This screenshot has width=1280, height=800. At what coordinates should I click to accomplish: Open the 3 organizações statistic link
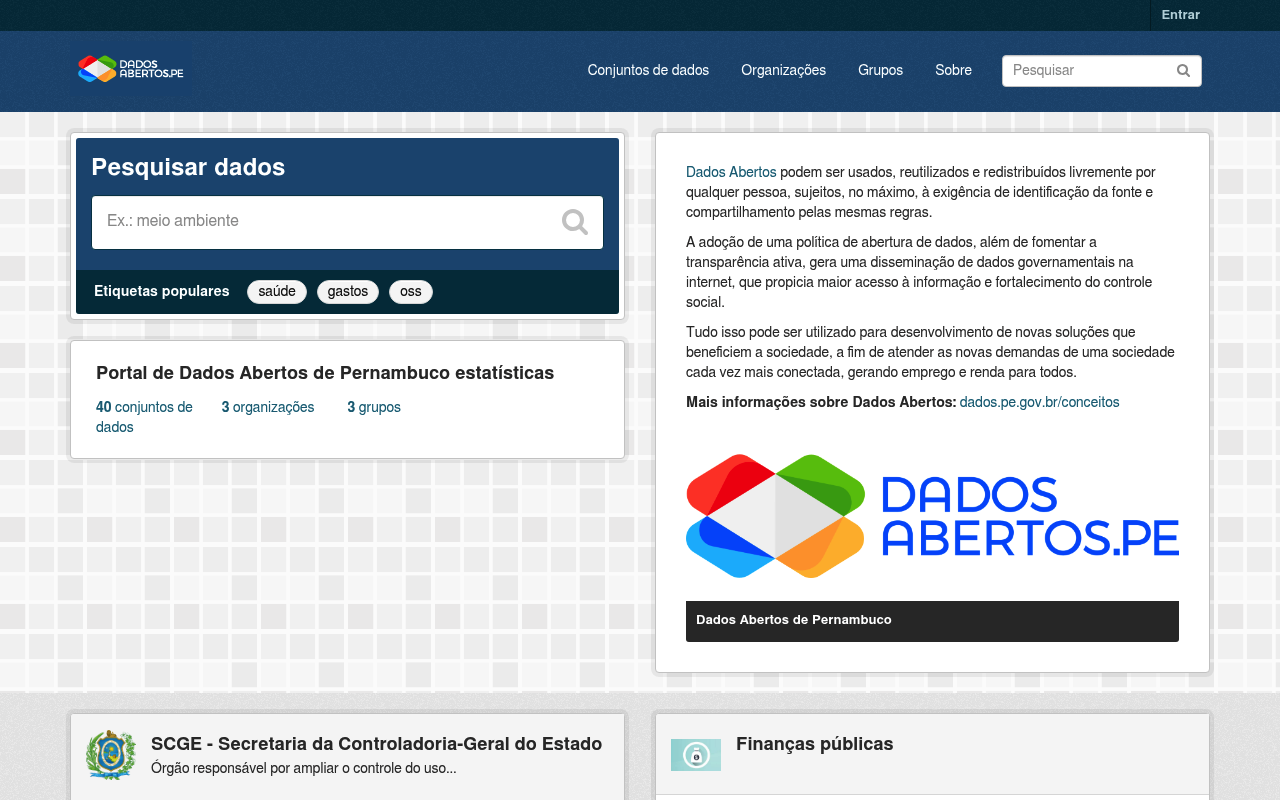[x=268, y=407]
